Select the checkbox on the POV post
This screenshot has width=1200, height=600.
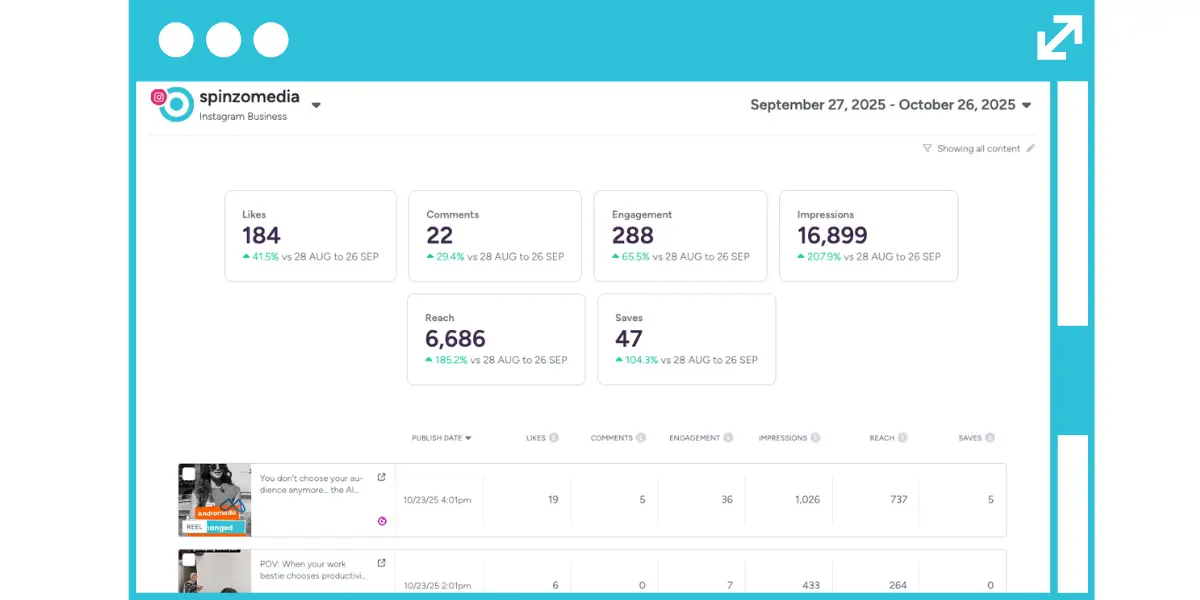click(x=189, y=559)
